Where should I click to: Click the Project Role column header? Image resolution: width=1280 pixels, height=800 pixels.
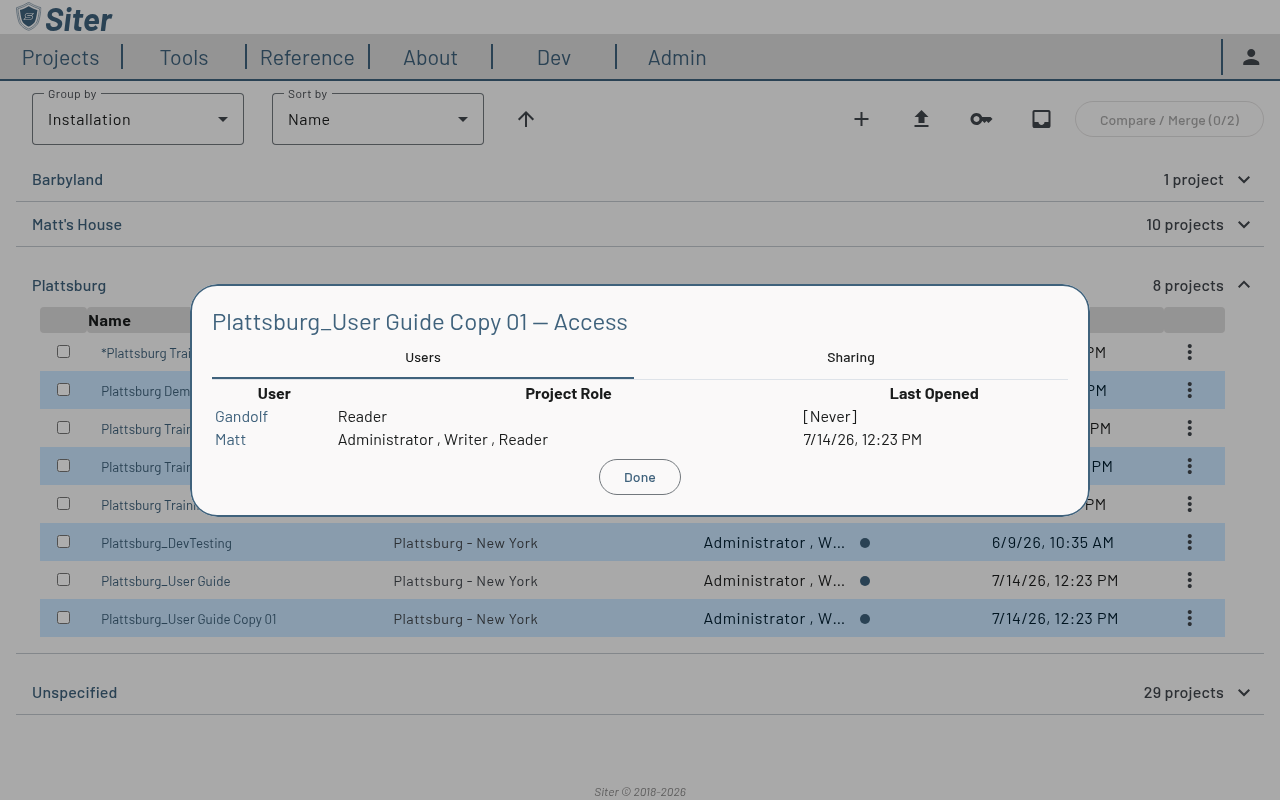pyautogui.click(x=568, y=394)
